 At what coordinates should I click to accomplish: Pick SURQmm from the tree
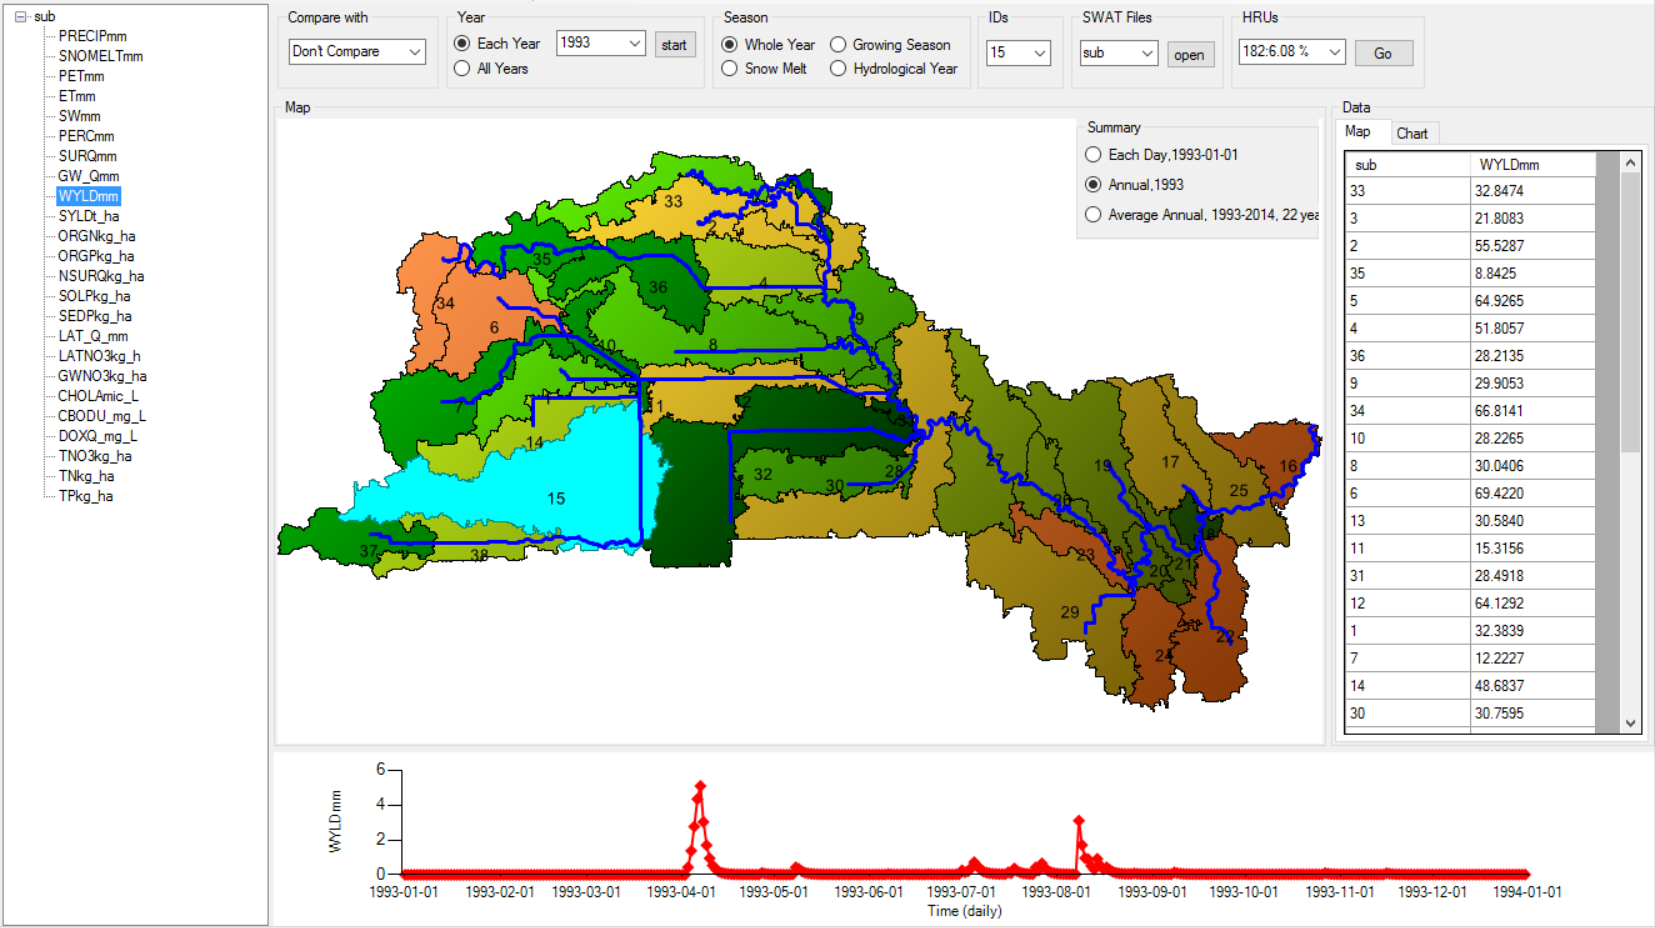click(87, 156)
